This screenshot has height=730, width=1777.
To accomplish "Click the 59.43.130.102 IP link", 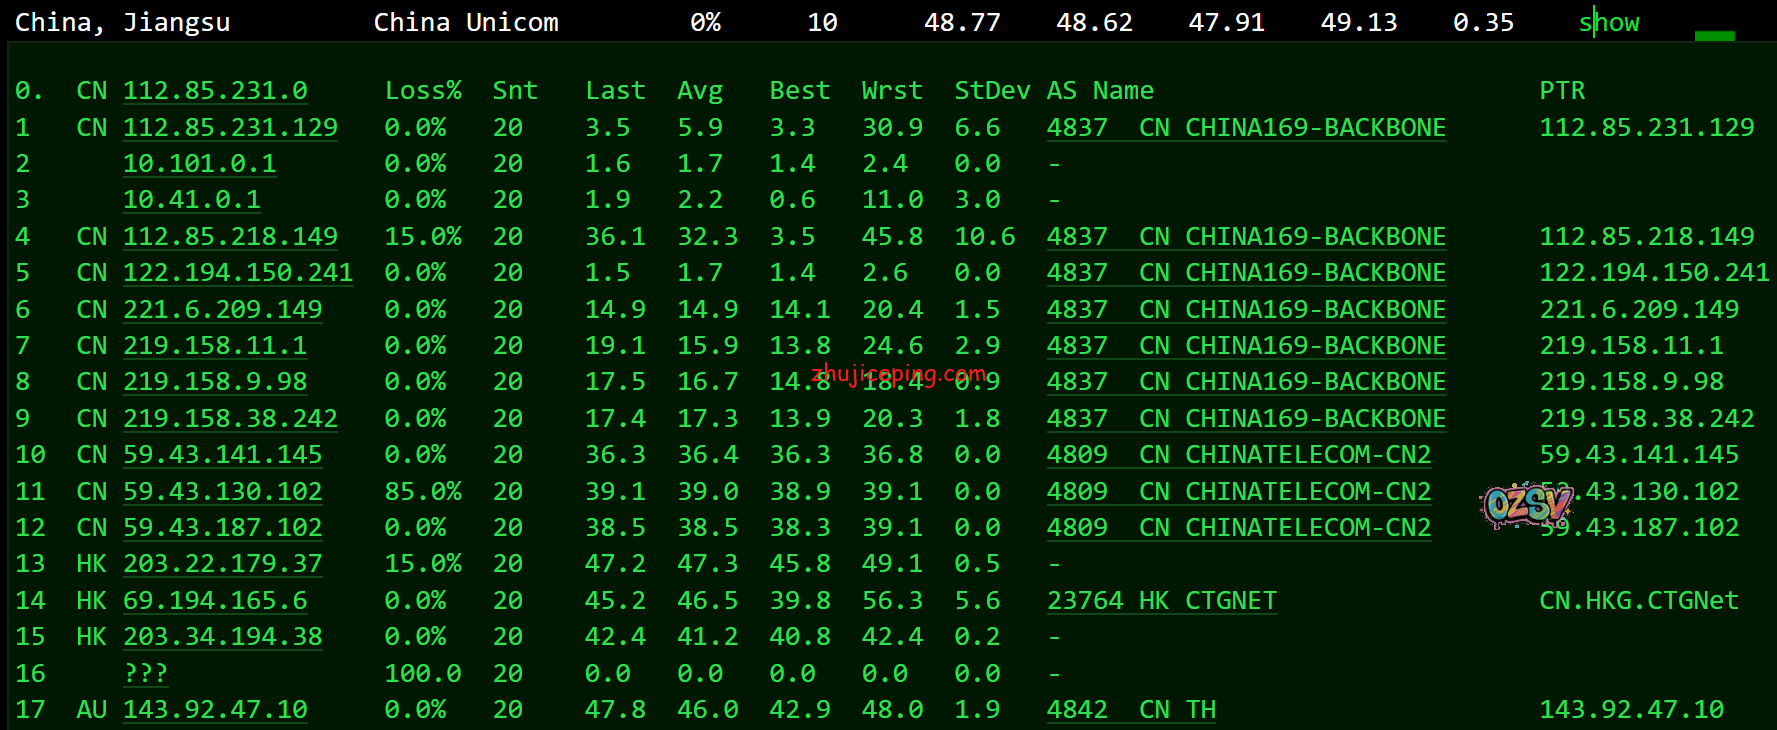I will [222, 492].
